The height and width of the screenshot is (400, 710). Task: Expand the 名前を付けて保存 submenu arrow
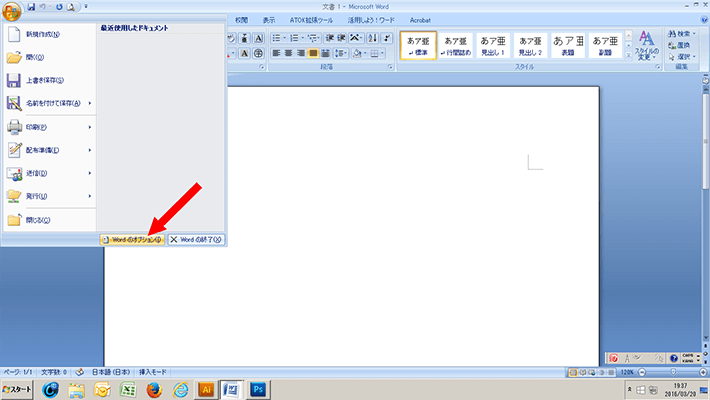point(90,103)
